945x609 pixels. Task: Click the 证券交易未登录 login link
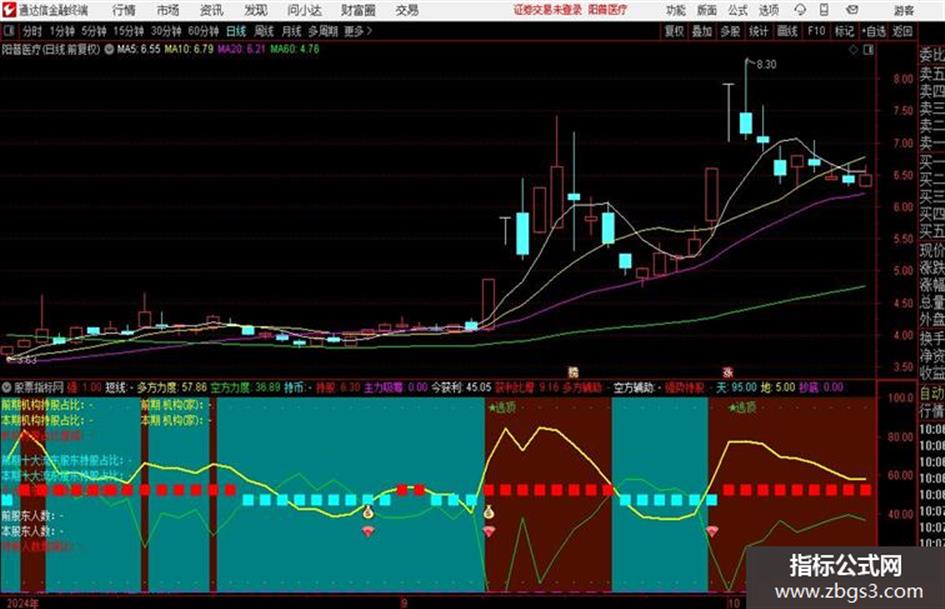pos(548,10)
